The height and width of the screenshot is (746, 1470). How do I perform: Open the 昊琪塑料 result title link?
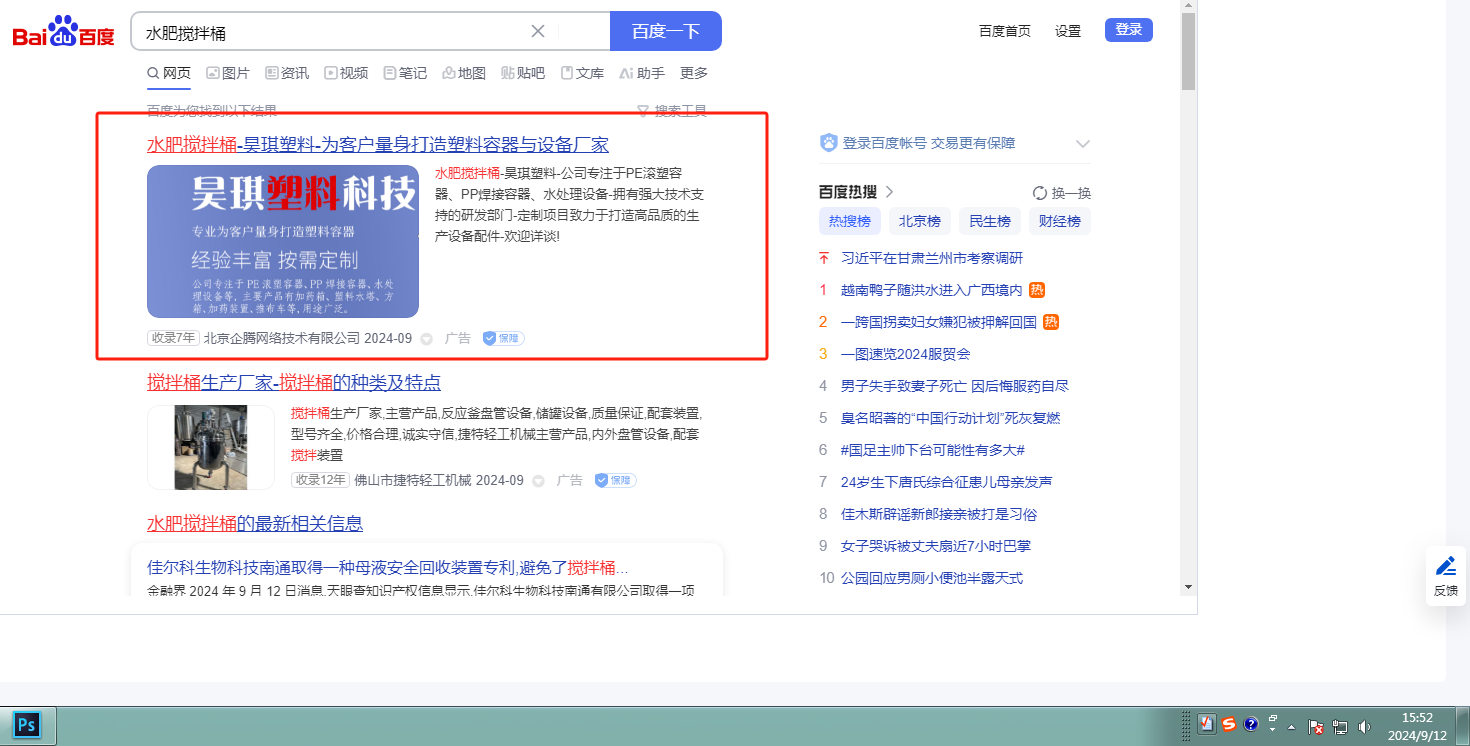(378, 144)
